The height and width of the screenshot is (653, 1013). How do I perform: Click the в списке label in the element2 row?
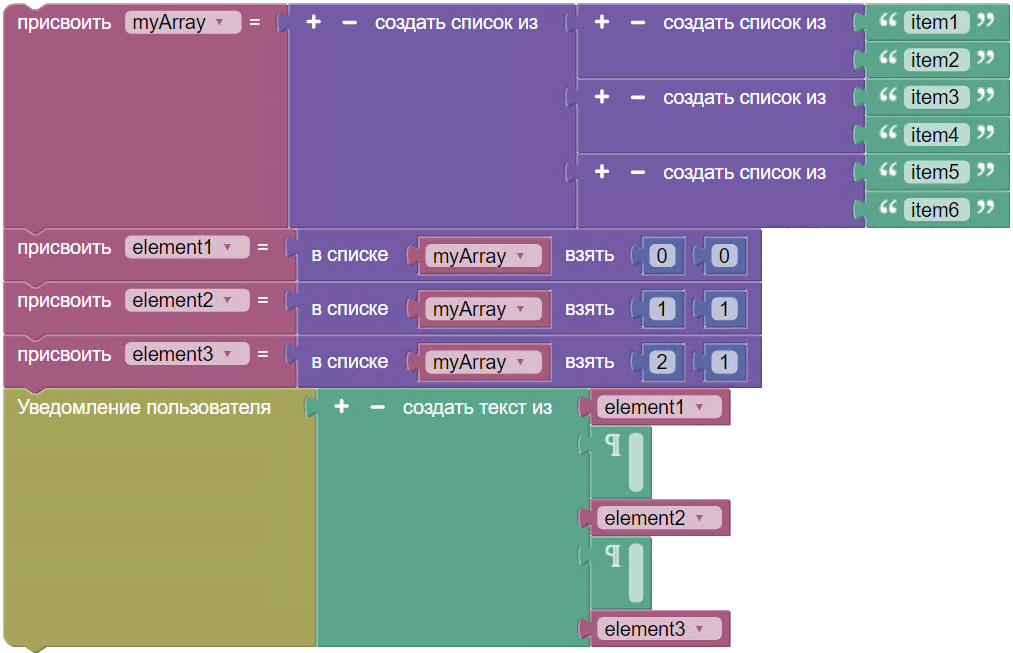350,309
